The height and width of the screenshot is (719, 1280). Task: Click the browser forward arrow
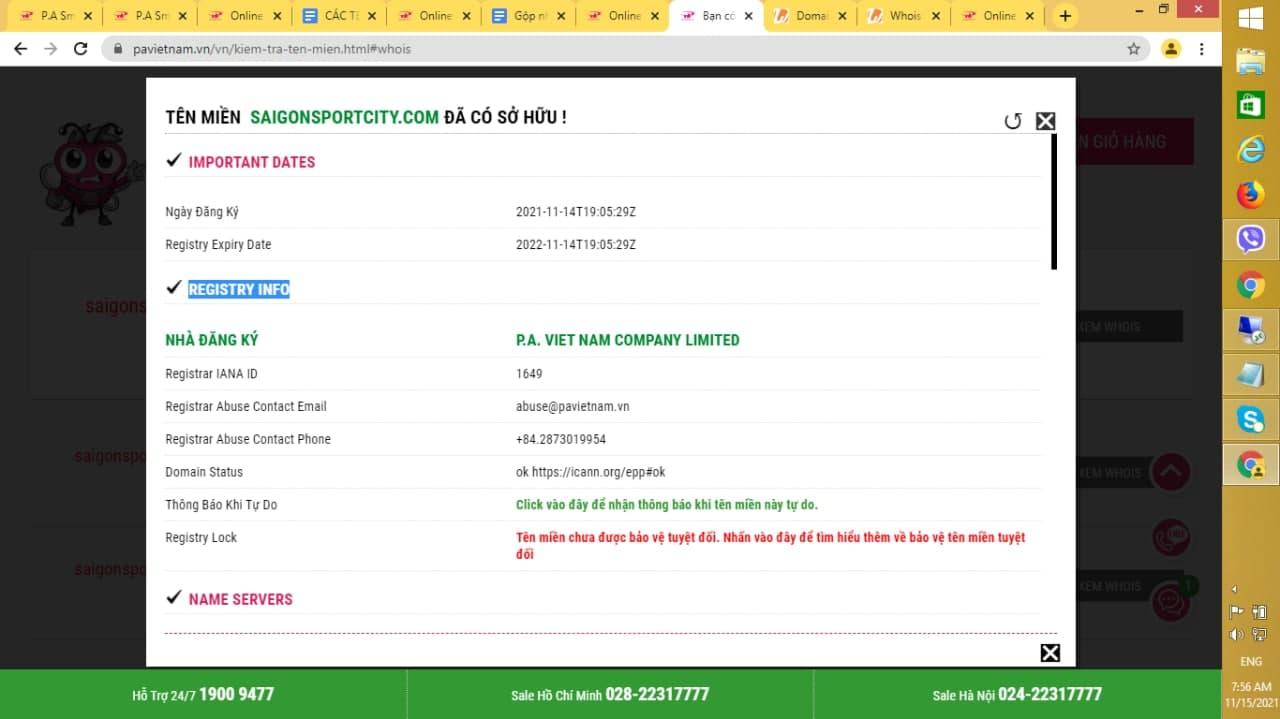[x=50, y=48]
